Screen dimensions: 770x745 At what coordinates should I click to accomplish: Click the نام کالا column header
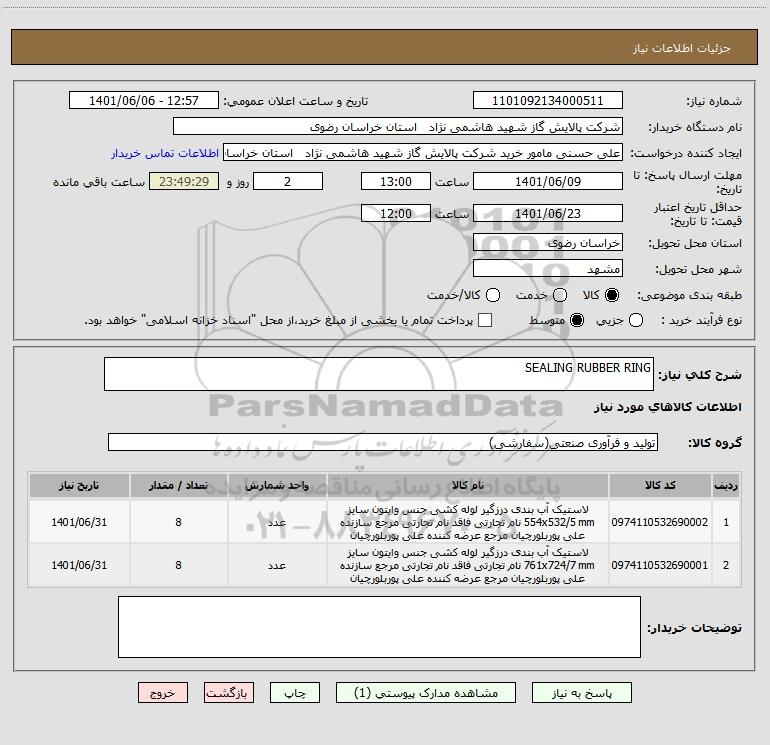click(x=468, y=486)
